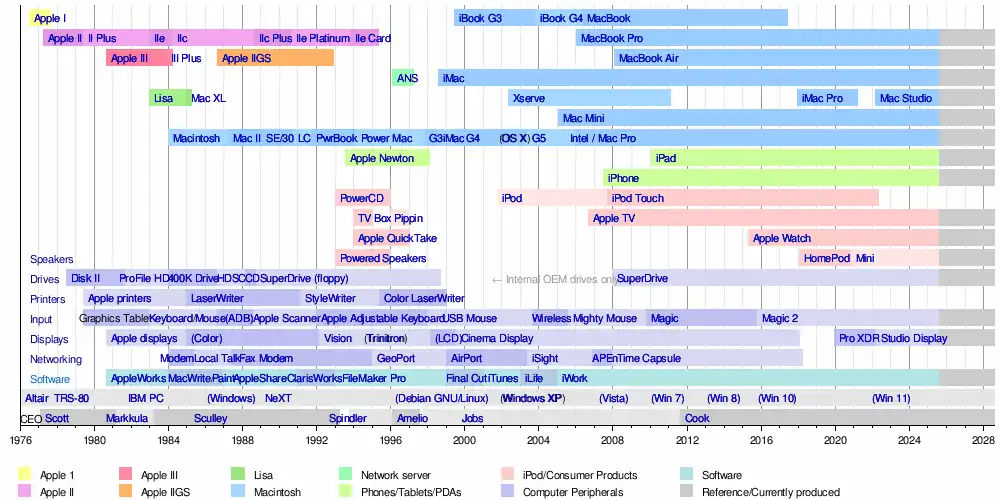The height and width of the screenshot is (500, 1000).
Task: Open the MacBook Air timeline entry
Action: [x=648, y=58]
